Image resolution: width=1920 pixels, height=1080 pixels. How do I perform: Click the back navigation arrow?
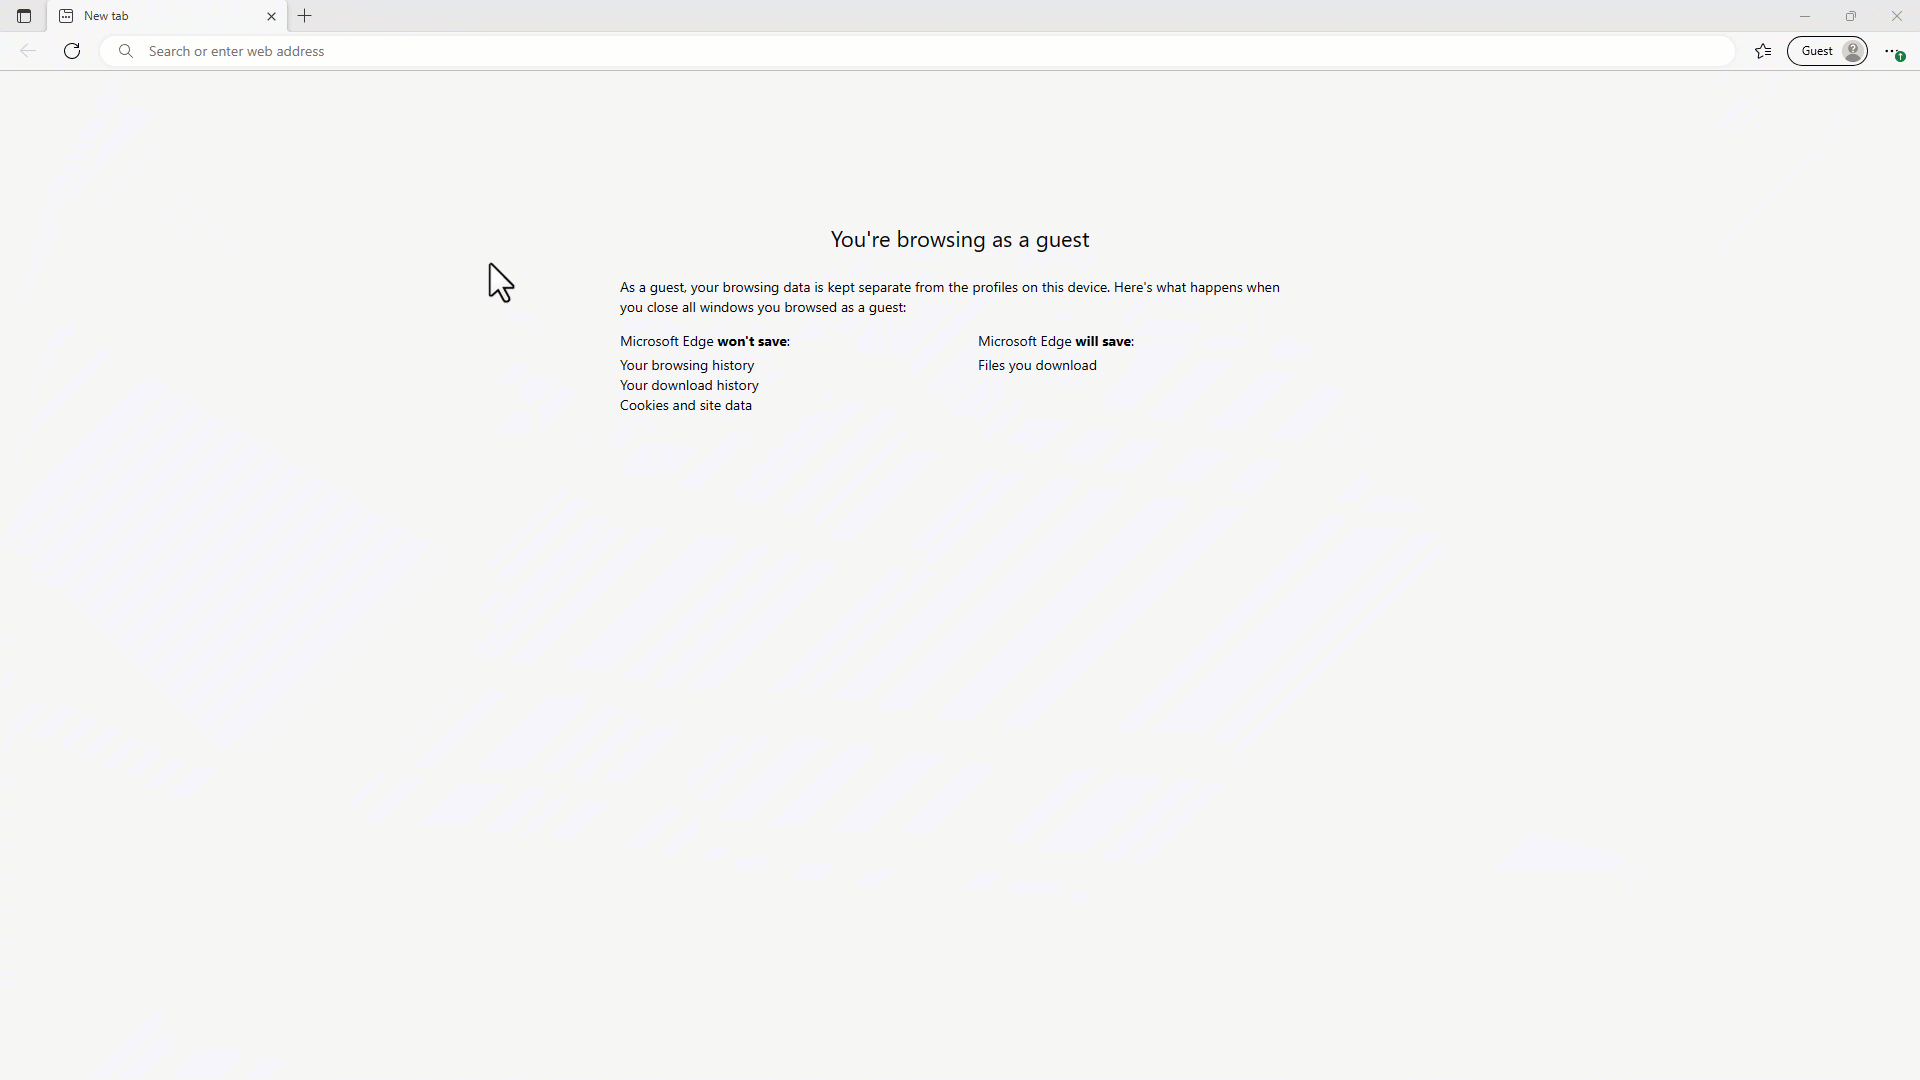(28, 51)
